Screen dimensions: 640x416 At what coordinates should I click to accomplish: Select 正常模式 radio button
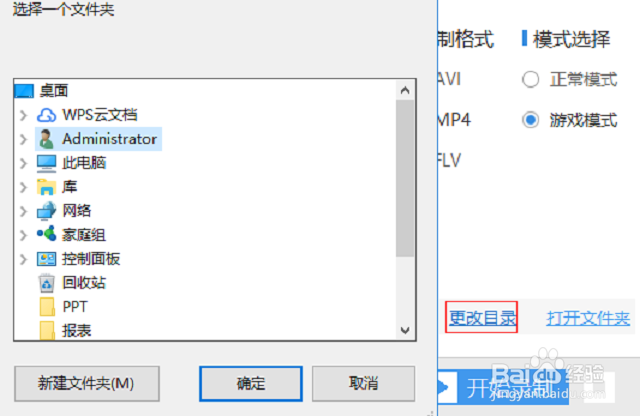point(530,79)
